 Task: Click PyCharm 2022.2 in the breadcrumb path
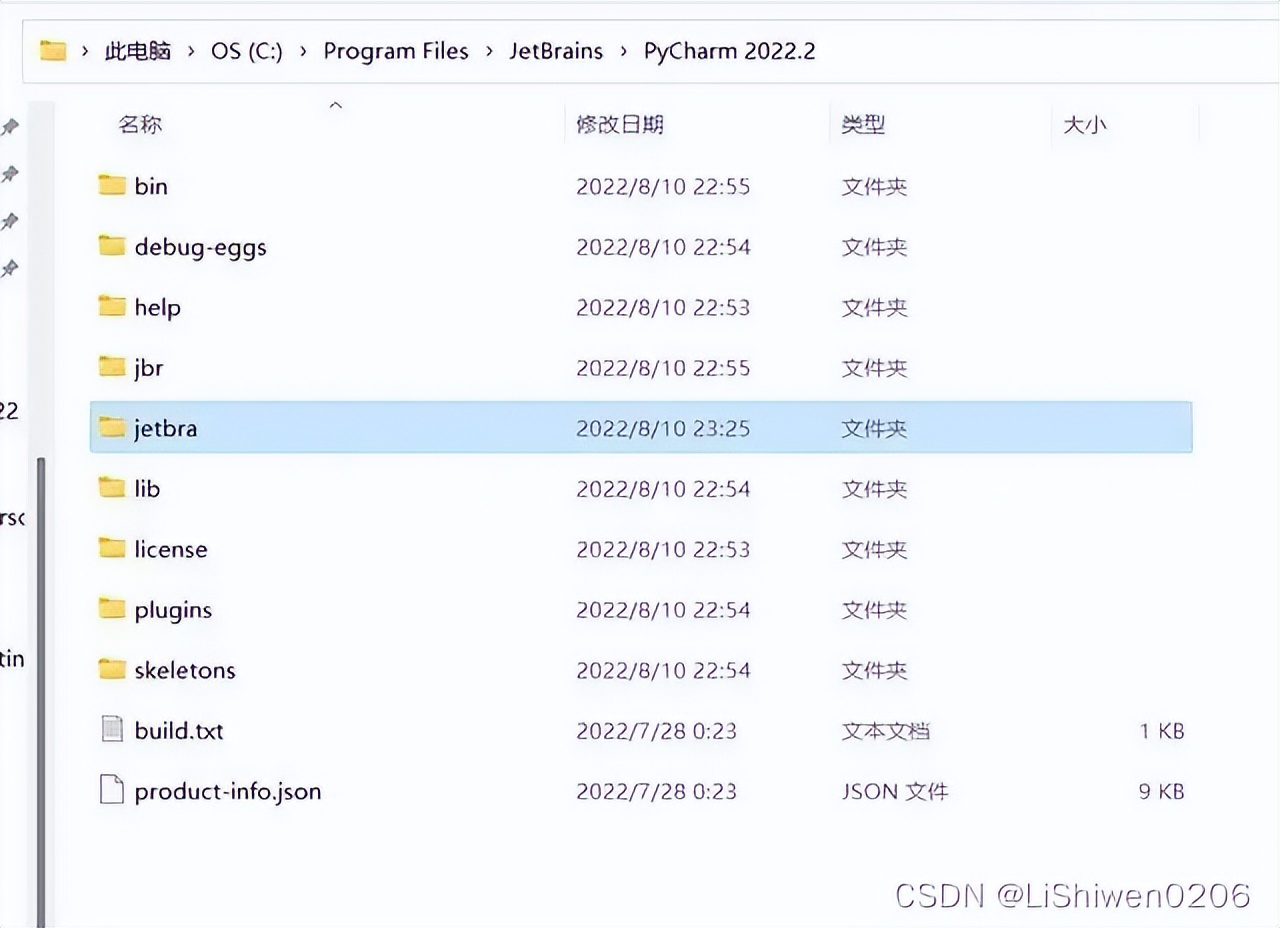coord(730,51)
